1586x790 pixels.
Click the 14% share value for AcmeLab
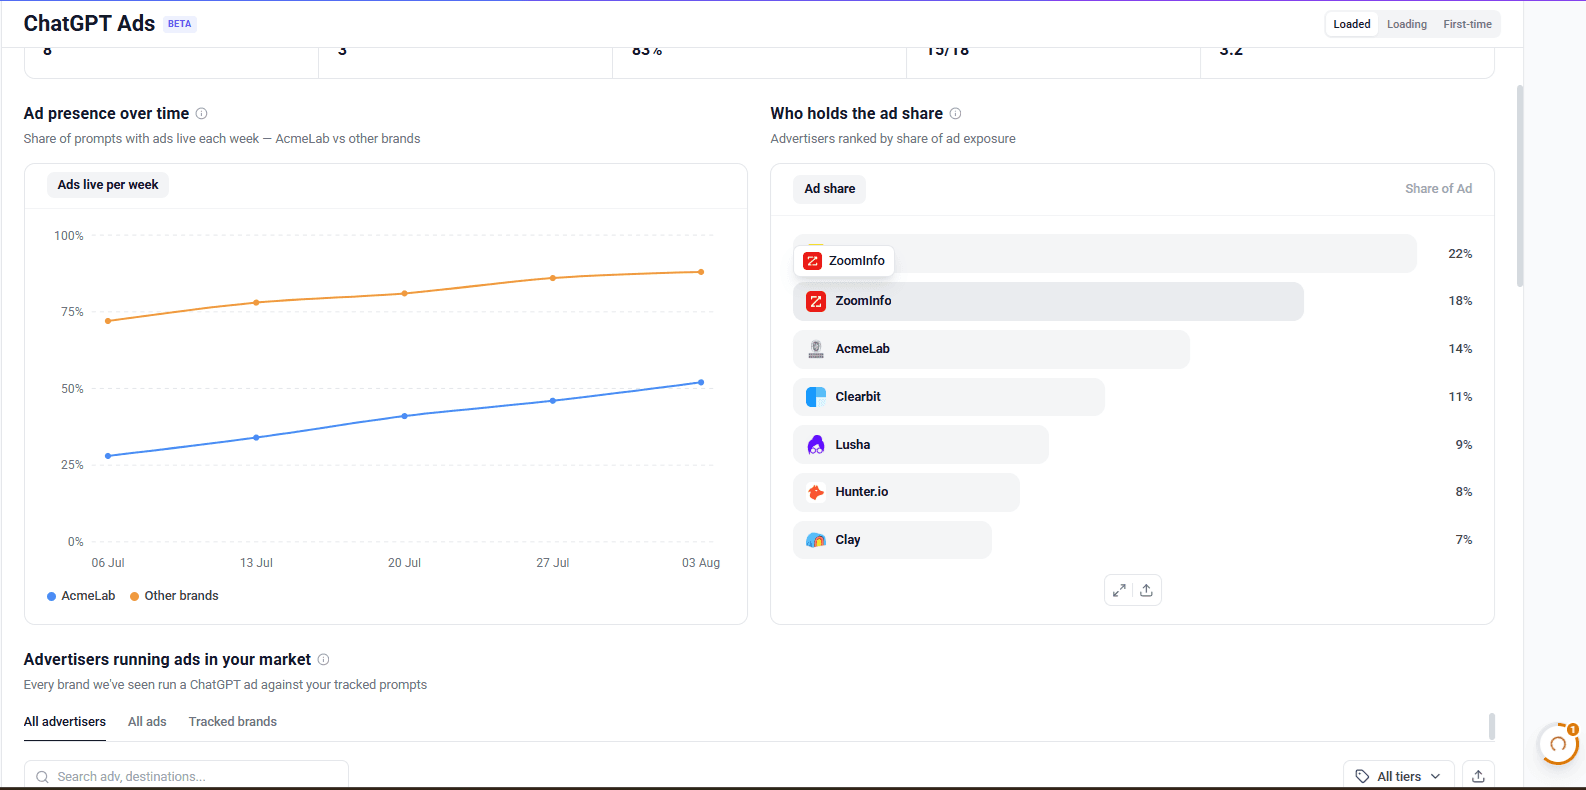coord(1460,349)
